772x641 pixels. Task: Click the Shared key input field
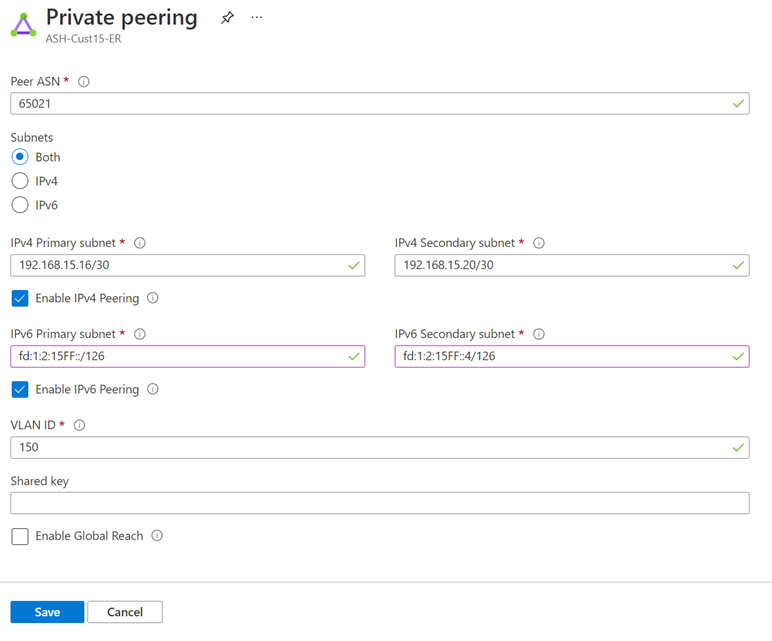click(x=380, y=503)
